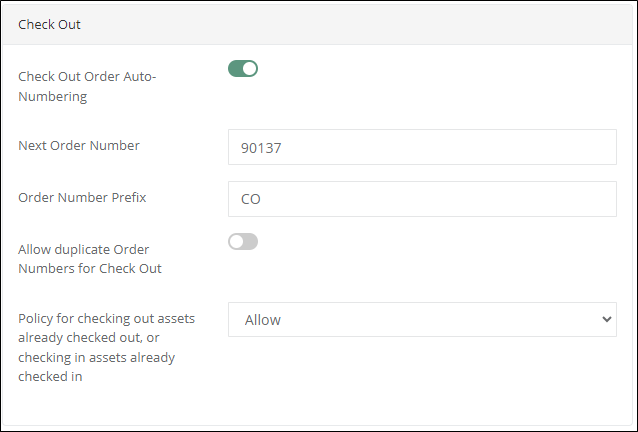Click the Next Order Number field
This screenshot has width=638, height=432.
(422, 147)
